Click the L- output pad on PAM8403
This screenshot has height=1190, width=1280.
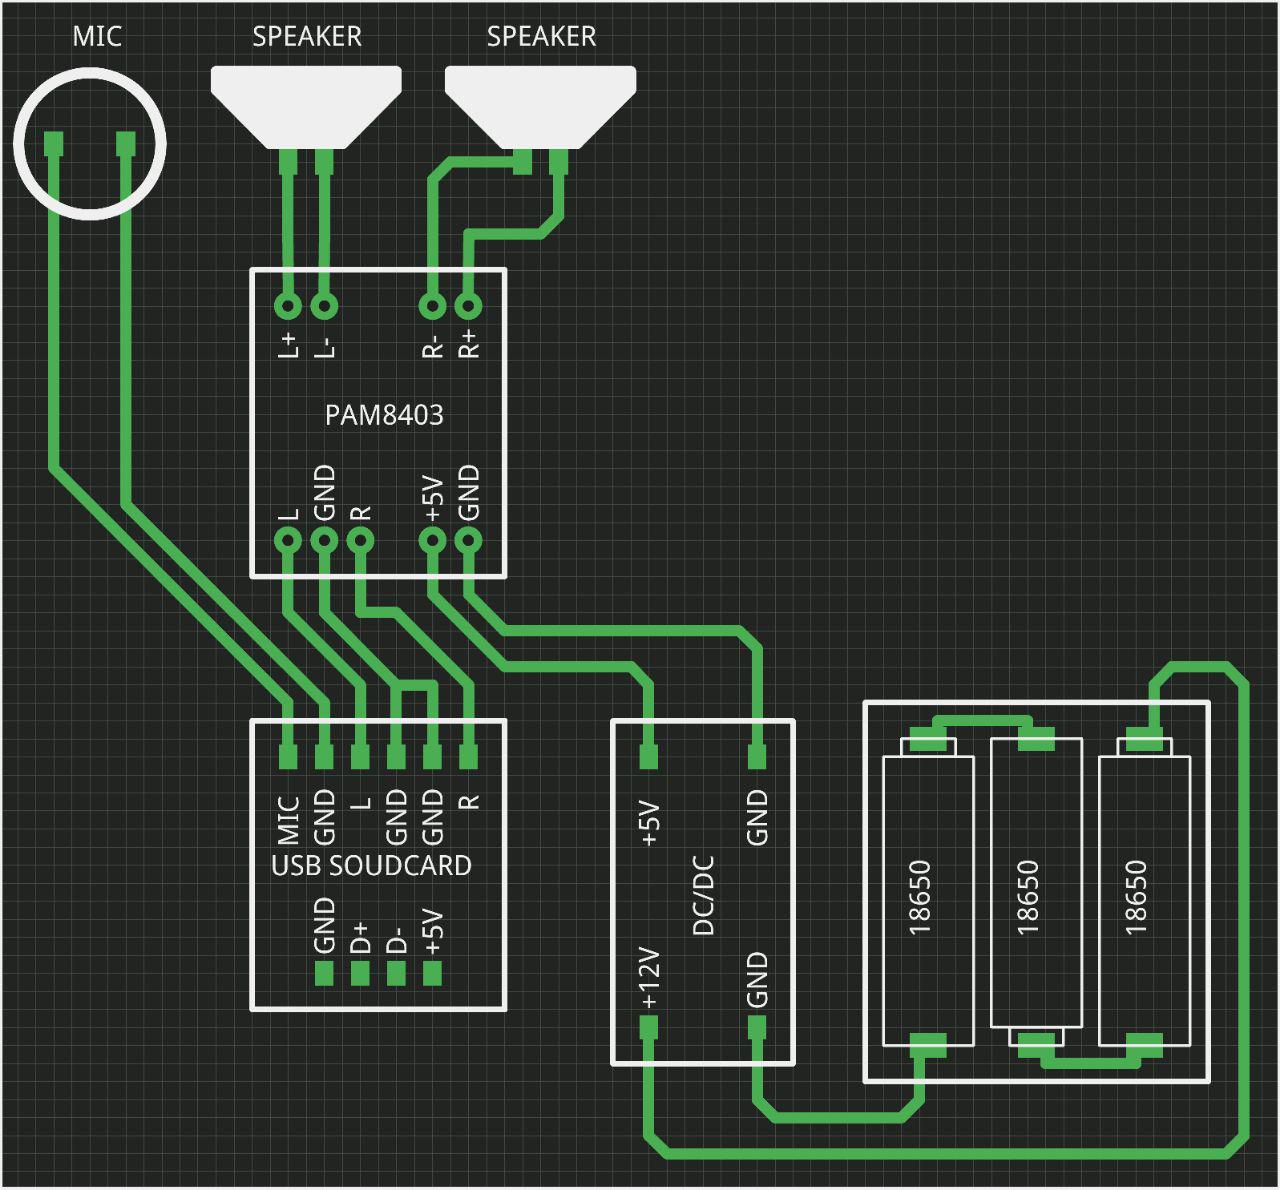(324, 306)
